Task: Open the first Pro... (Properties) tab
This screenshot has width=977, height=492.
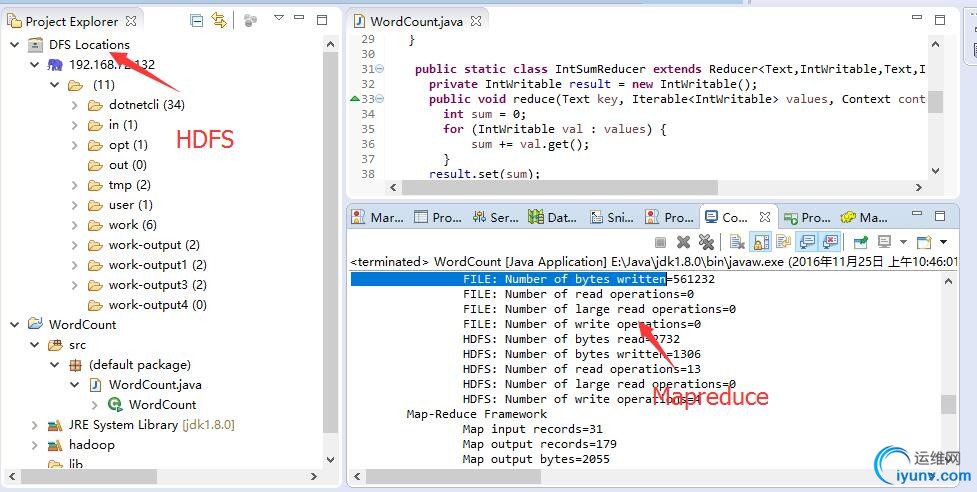Action: pyautogui.click(x=437, y=217)
